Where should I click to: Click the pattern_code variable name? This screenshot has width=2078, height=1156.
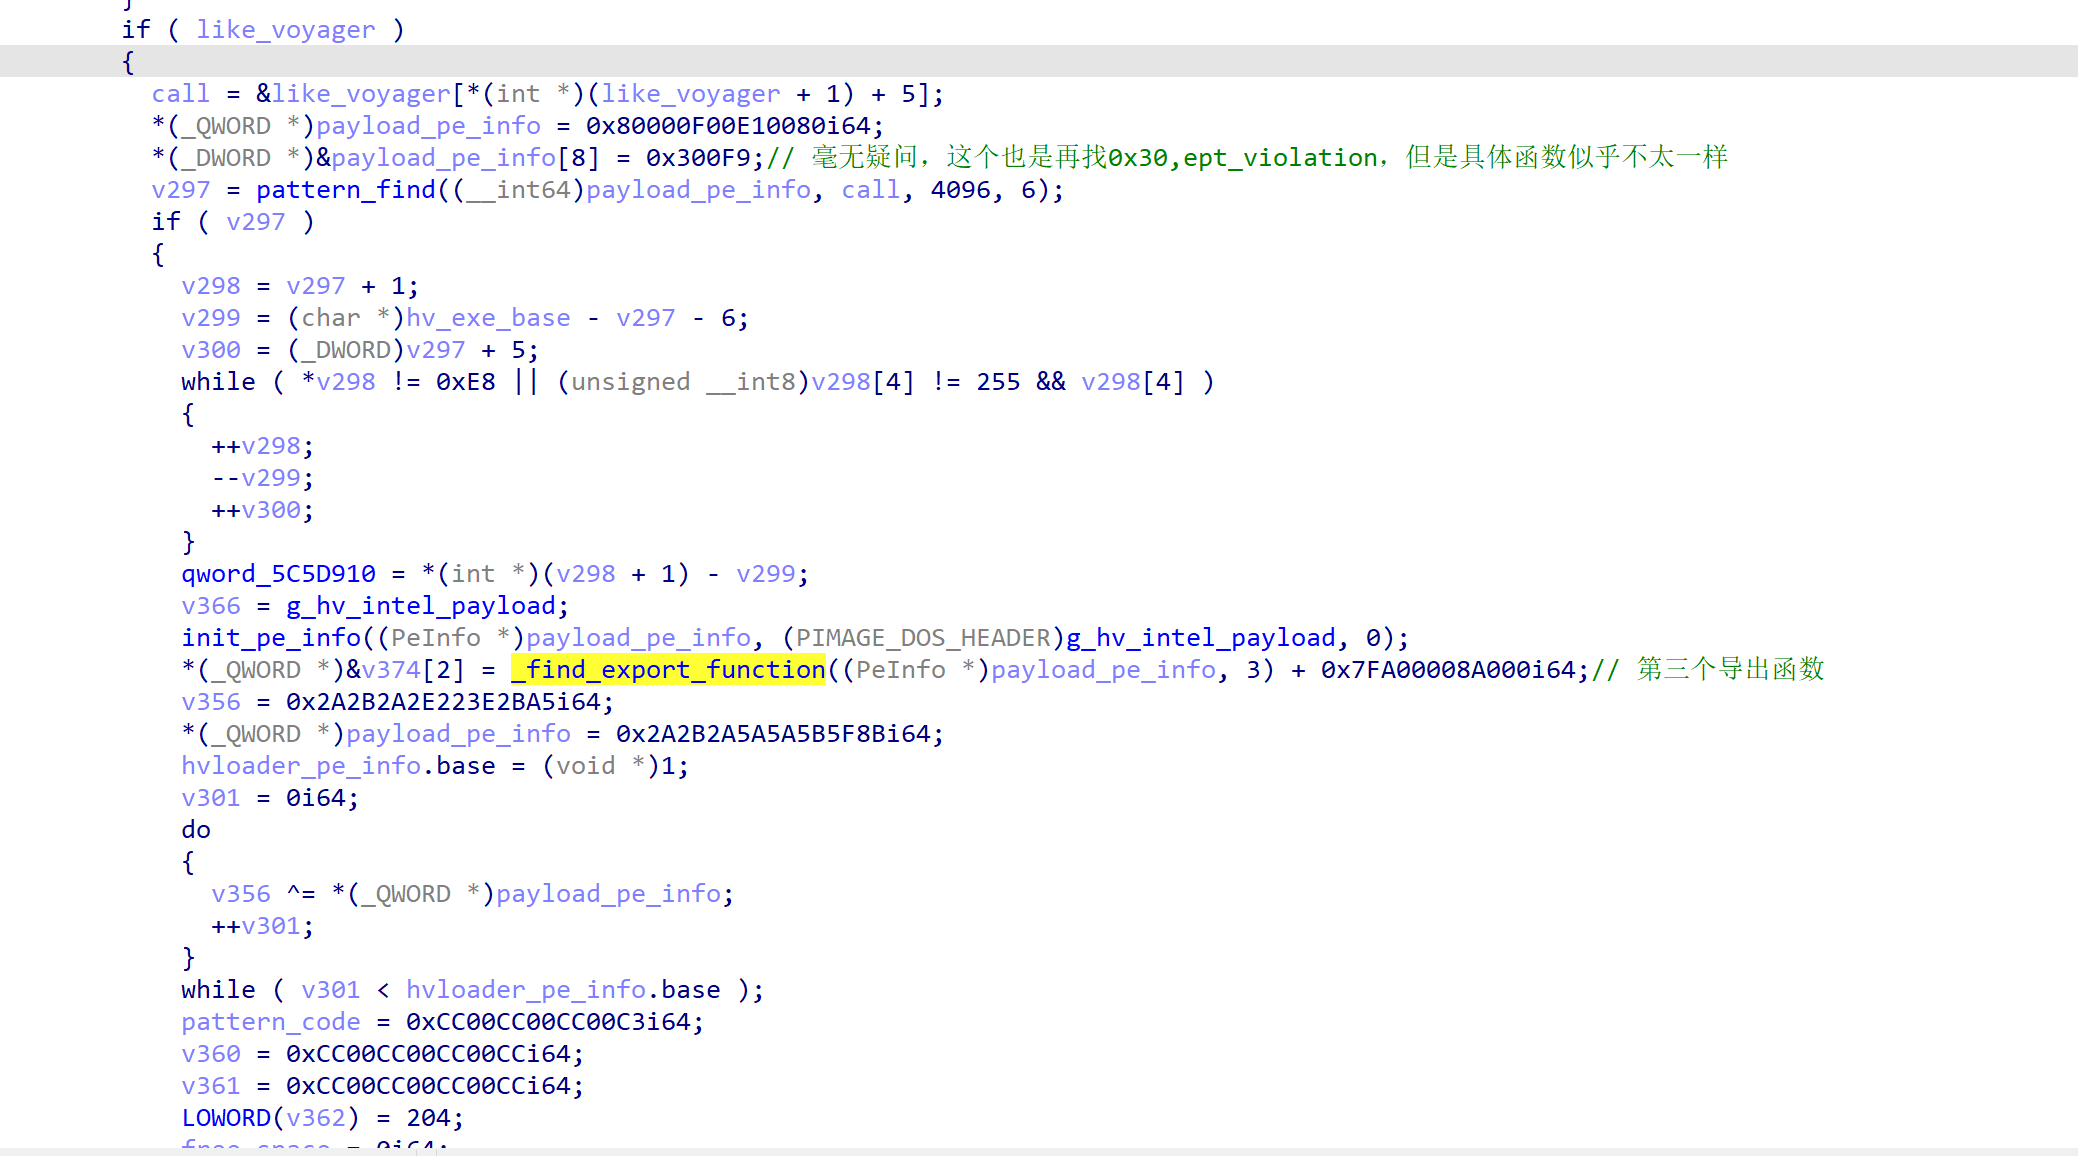(x=271, y=1021)
